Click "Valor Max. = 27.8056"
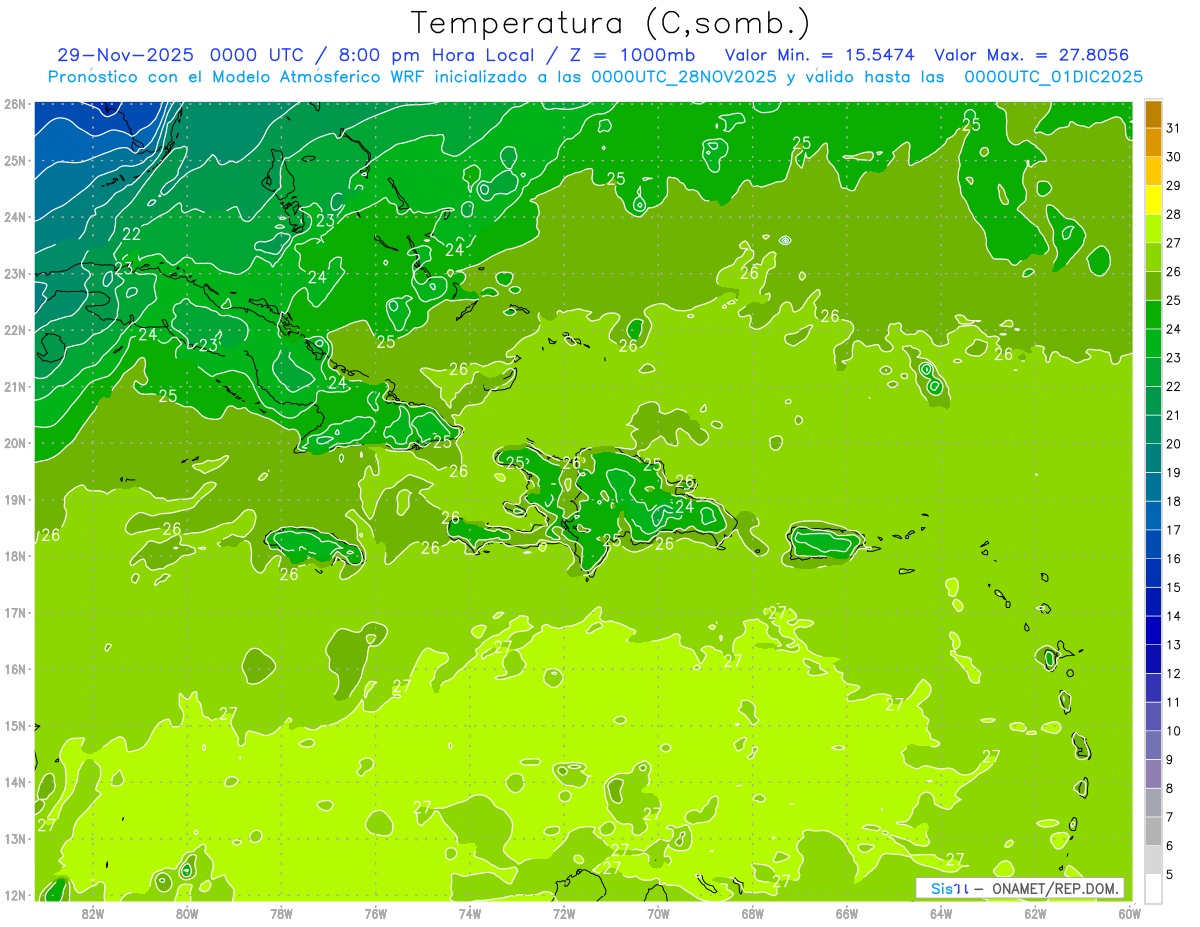 1031,55
